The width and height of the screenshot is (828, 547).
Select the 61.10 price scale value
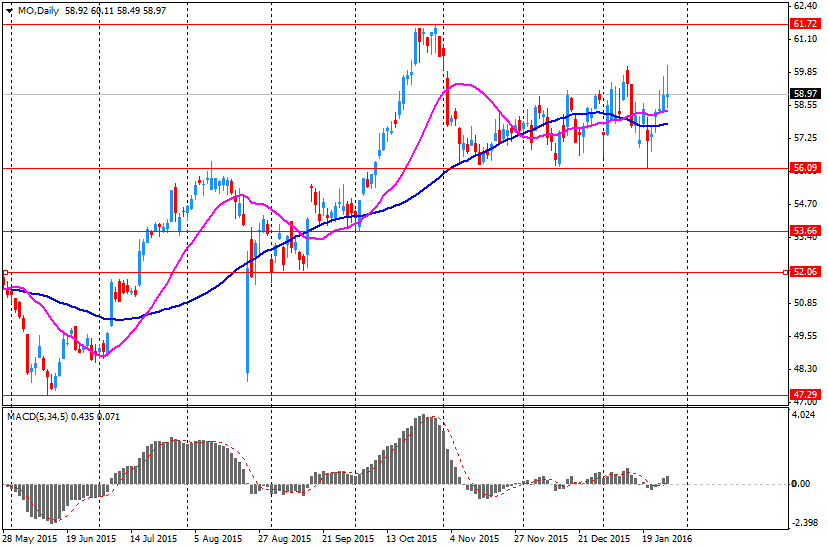[805, 39]
